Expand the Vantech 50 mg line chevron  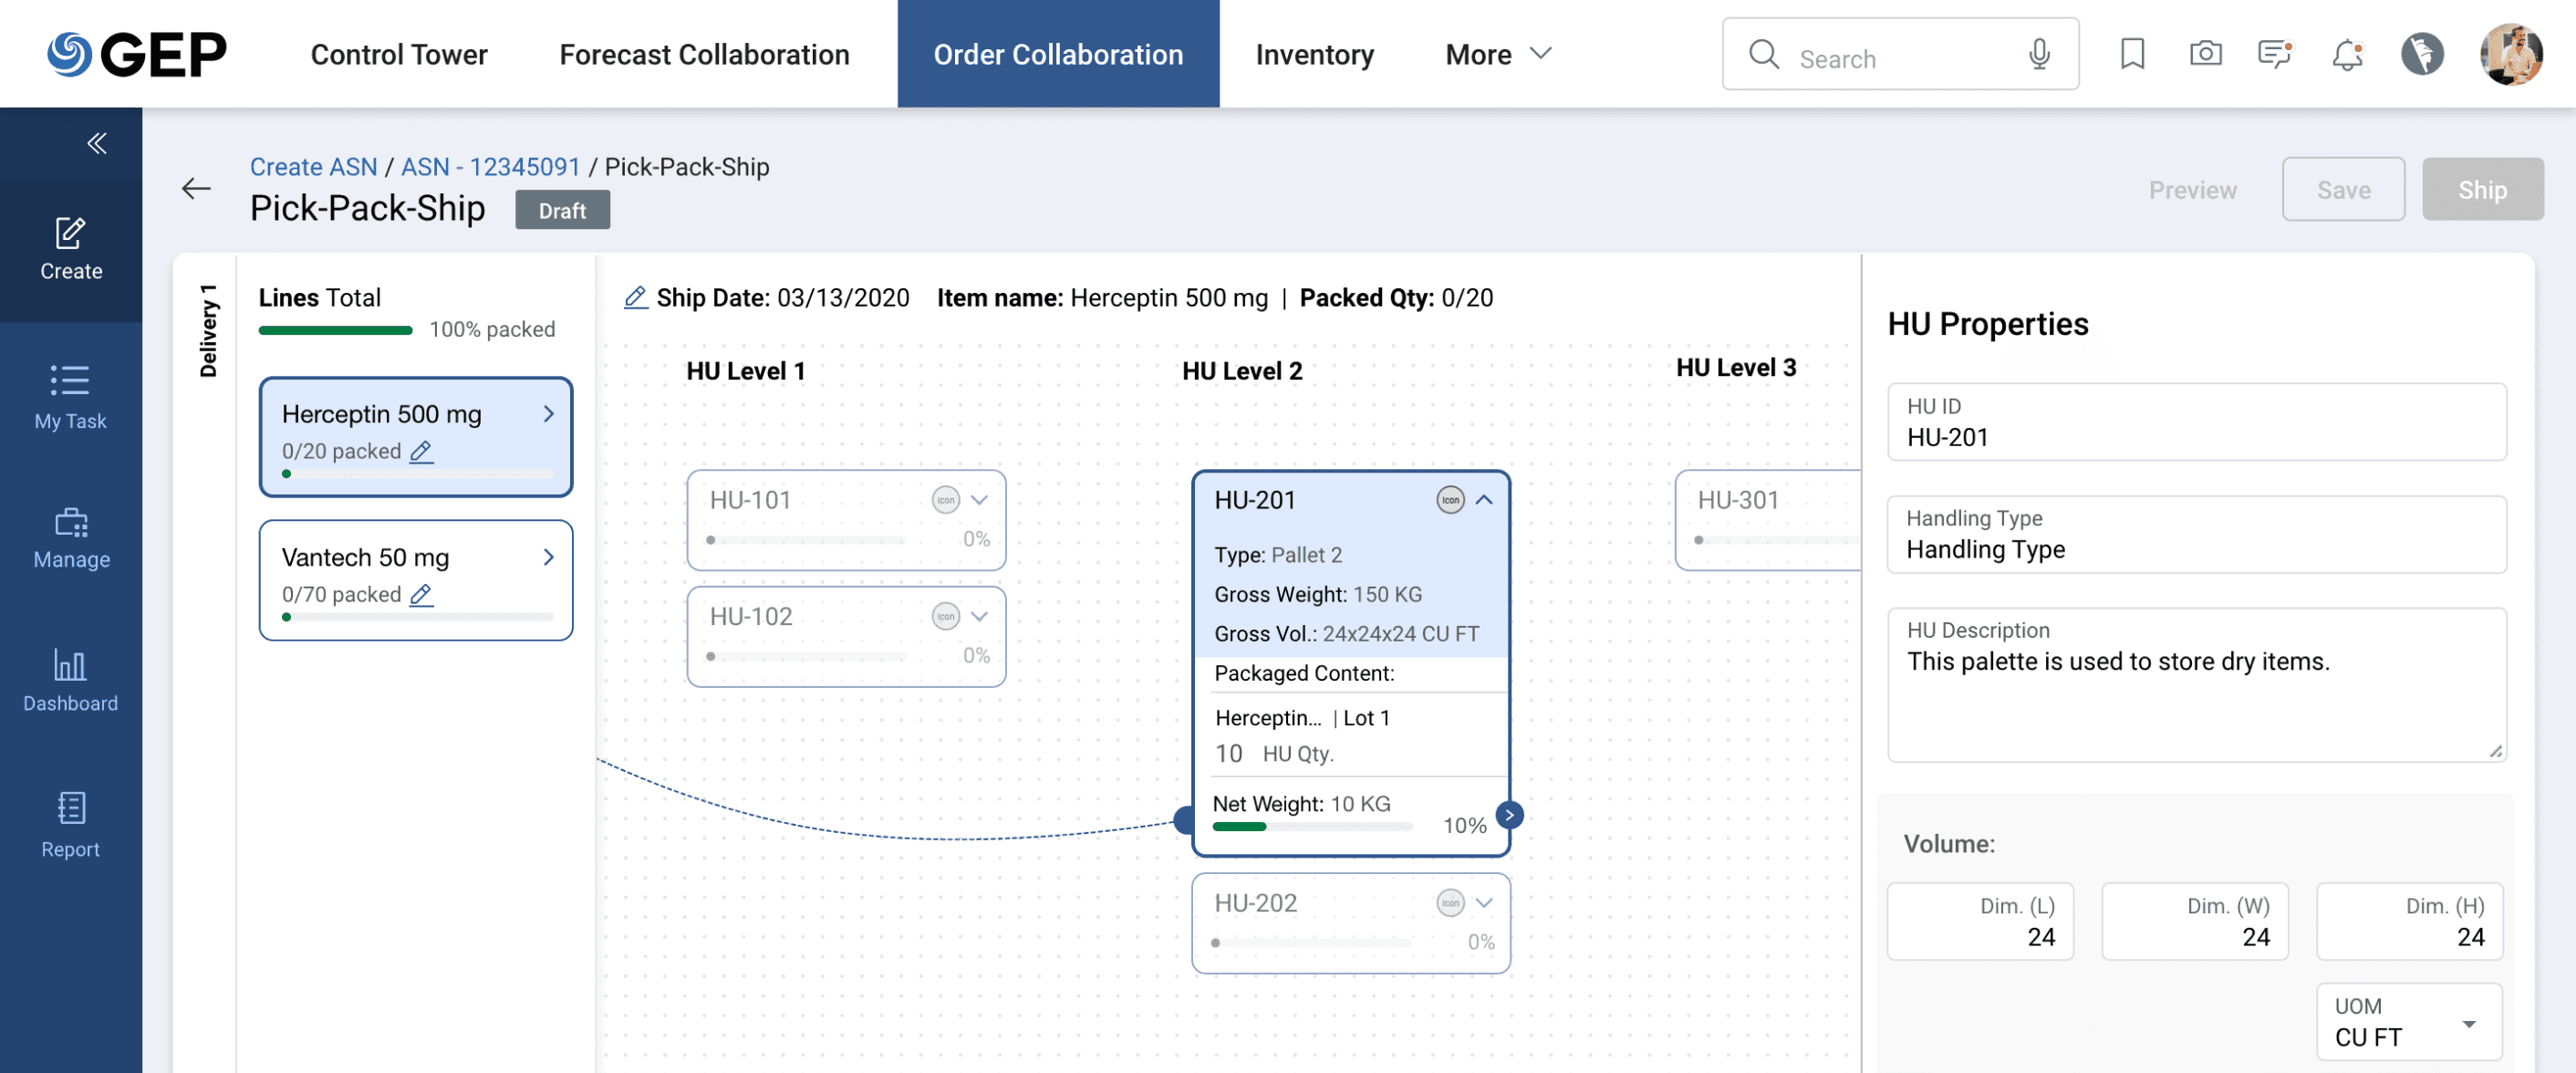pyautogui.click(x=548, y=557)
